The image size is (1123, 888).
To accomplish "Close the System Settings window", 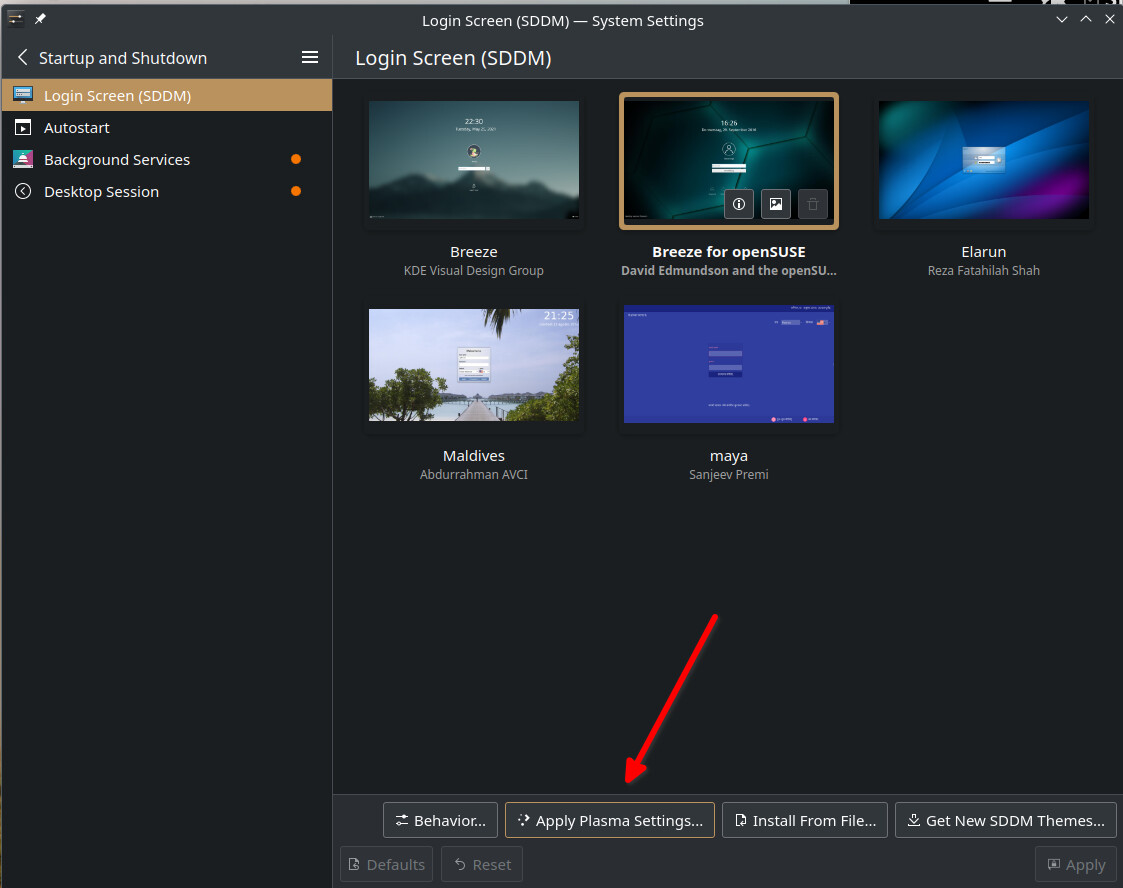I will point(1109,19).
